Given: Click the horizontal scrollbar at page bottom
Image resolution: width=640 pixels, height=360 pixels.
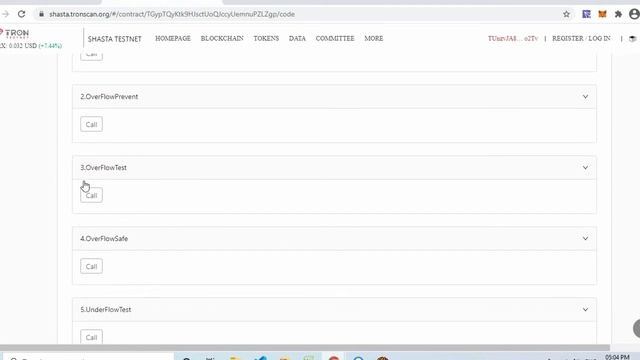Looking at the screenshot, I should (x=304, y=348).
